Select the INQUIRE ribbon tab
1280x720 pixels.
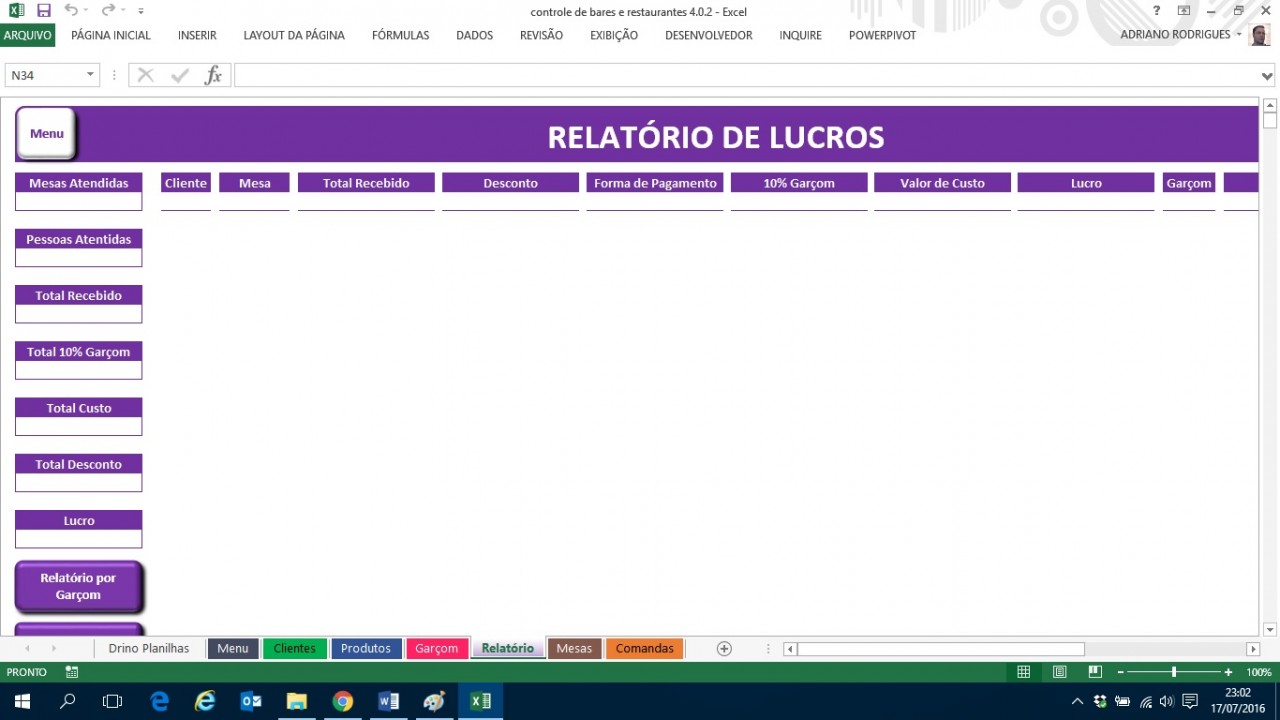(800, 35)
